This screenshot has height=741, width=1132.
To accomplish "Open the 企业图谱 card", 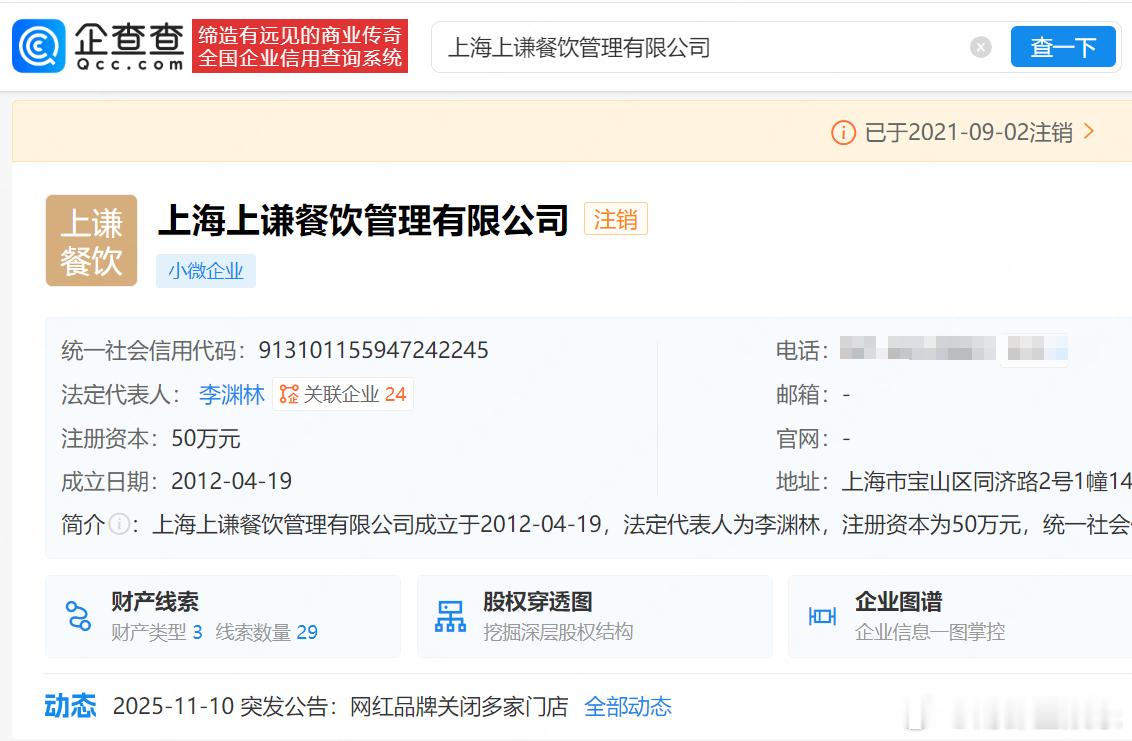I will tap(960, 616).
